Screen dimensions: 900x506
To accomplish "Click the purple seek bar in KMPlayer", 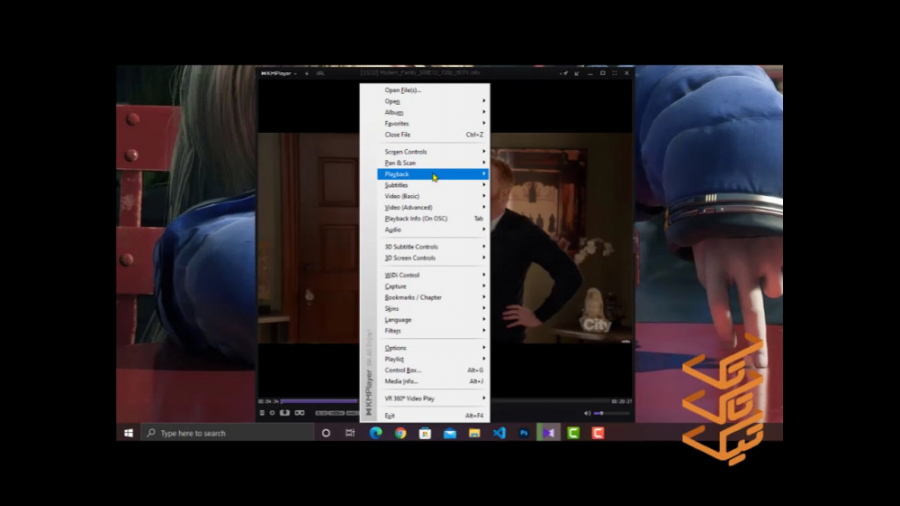I will pyautogui.click(x=320, y=402).
